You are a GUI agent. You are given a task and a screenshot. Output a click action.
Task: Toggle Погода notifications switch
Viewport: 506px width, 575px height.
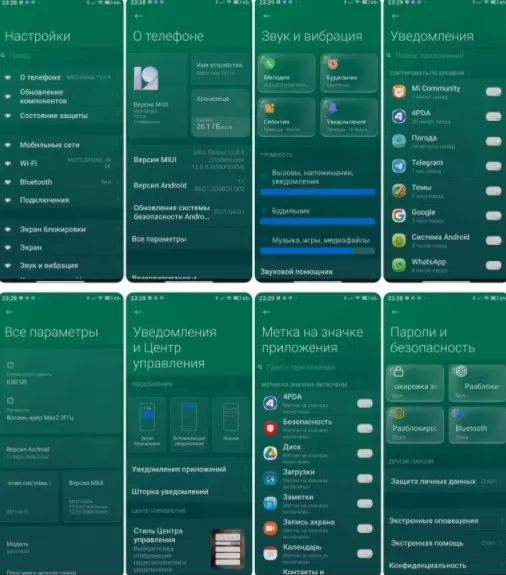[x=493, y=141]
